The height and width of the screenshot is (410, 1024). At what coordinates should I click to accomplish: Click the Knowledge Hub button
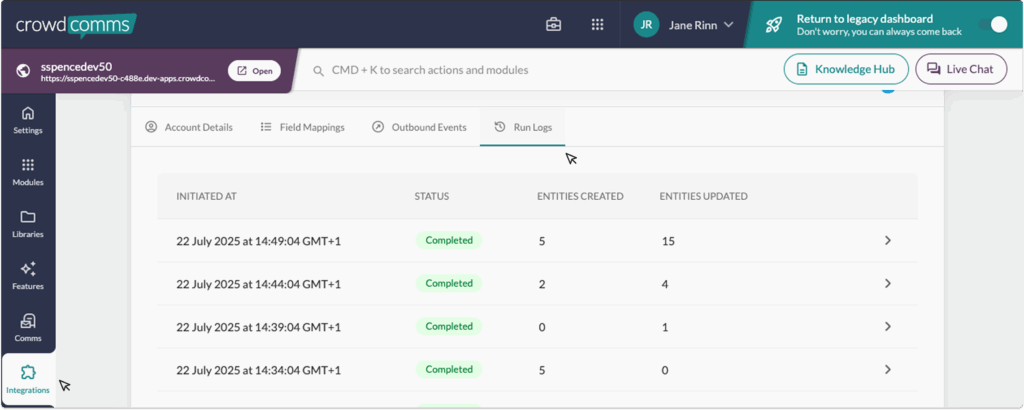845,69
